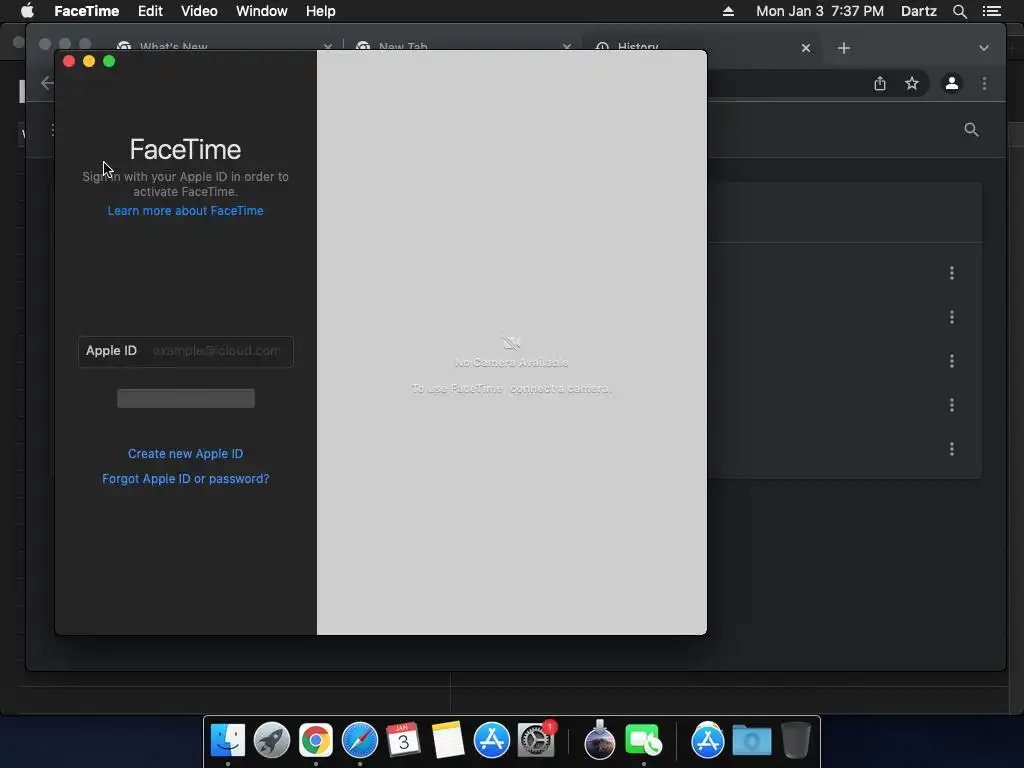Click the FaceTime heading text
The image size is (1024, 768).
(x=185, y=150)
